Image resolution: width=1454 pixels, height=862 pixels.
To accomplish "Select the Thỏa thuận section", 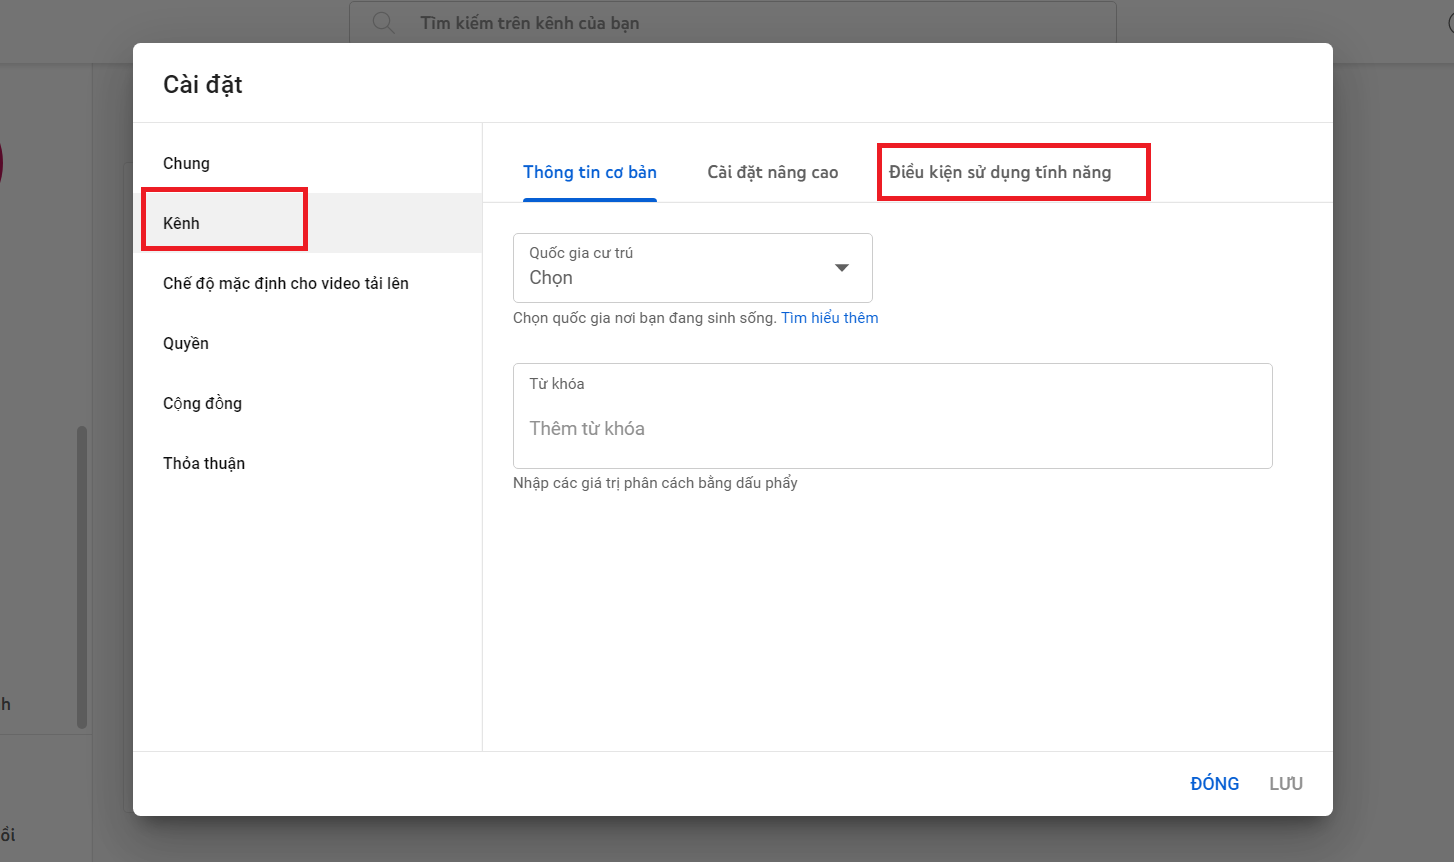I will (307, 463).
